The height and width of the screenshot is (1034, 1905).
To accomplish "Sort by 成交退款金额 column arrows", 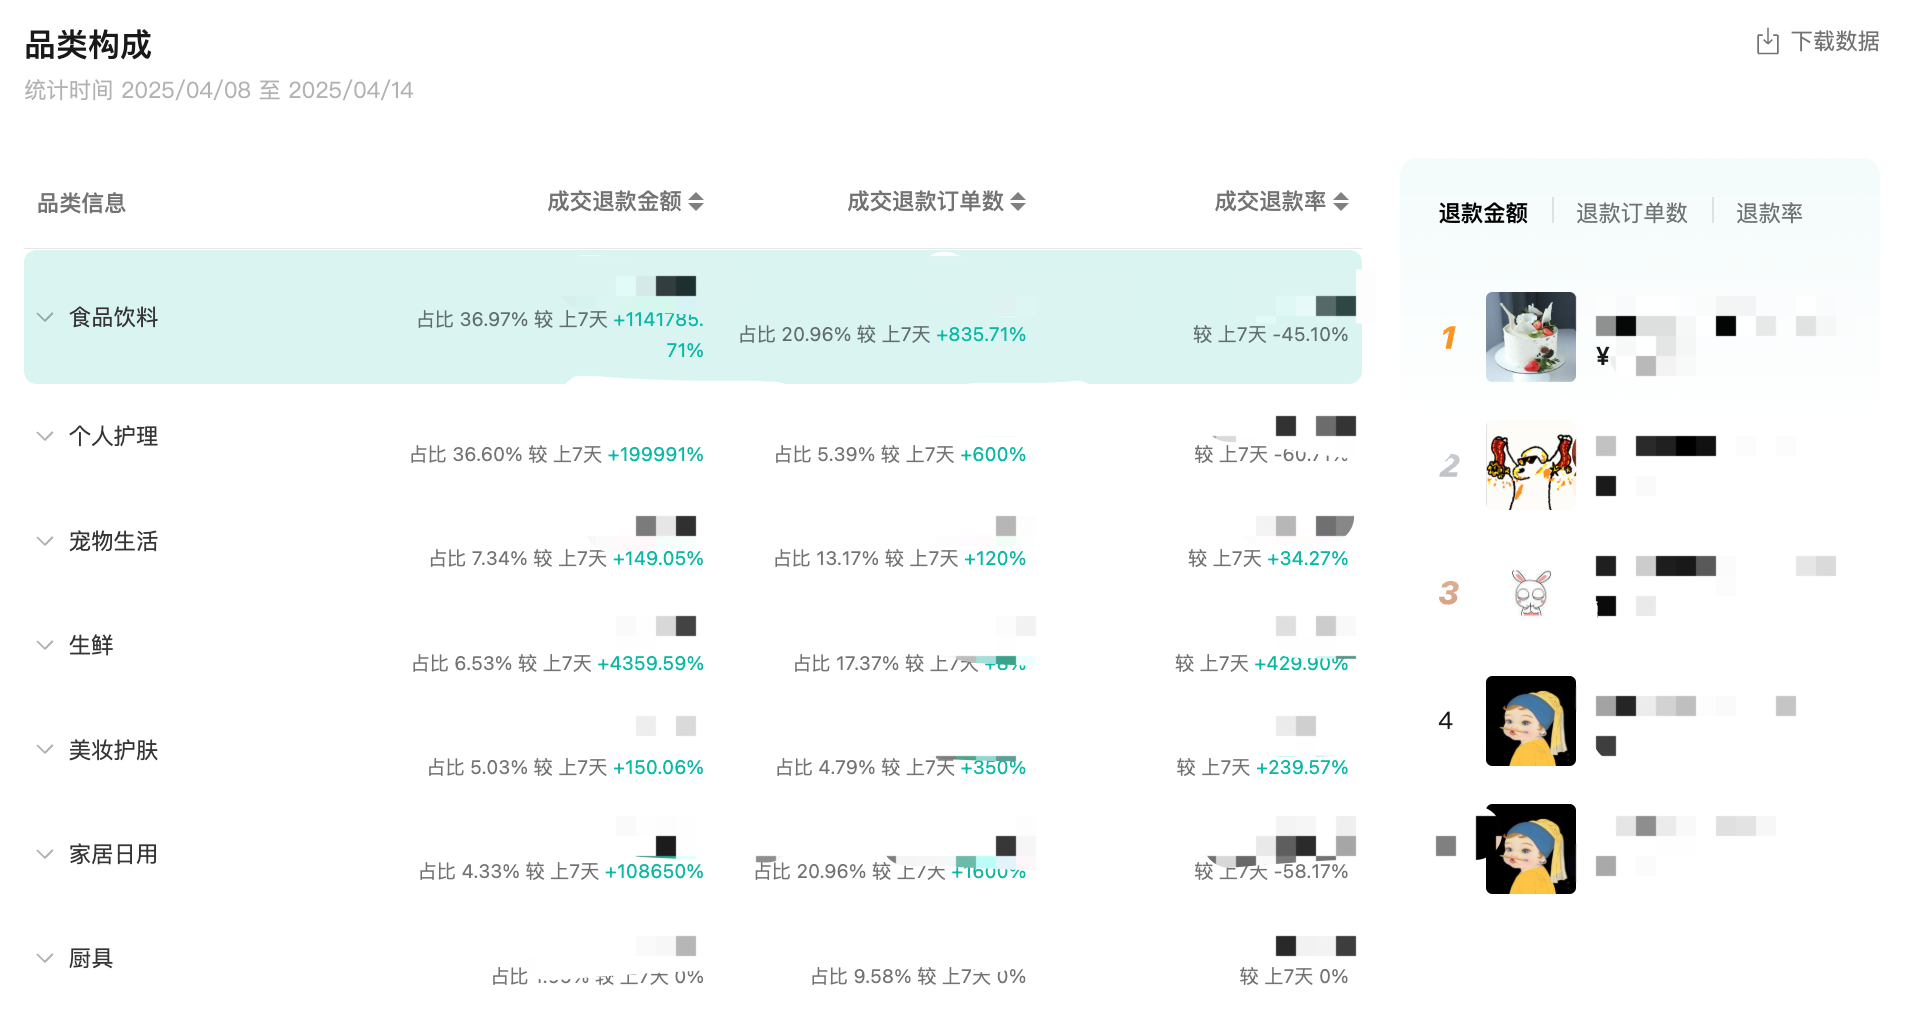I will pos(696,202).
